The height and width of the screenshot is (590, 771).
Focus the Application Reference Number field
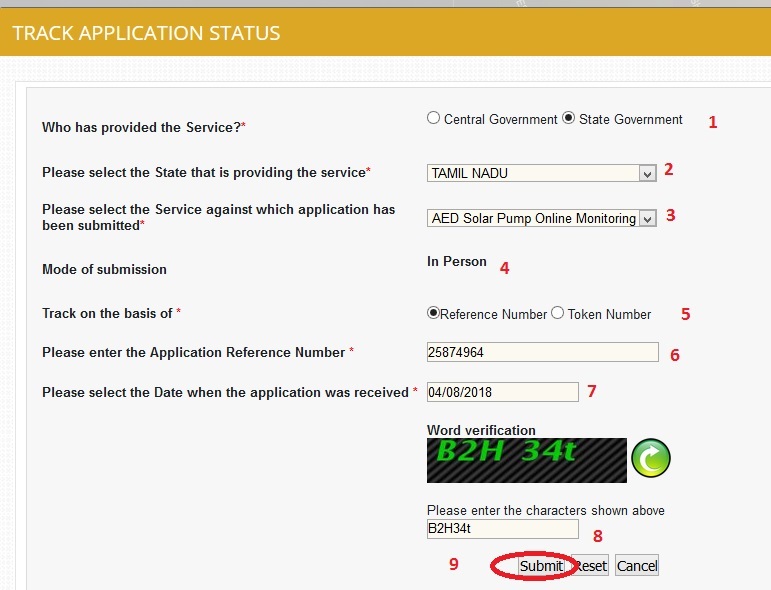coord(541,352)
